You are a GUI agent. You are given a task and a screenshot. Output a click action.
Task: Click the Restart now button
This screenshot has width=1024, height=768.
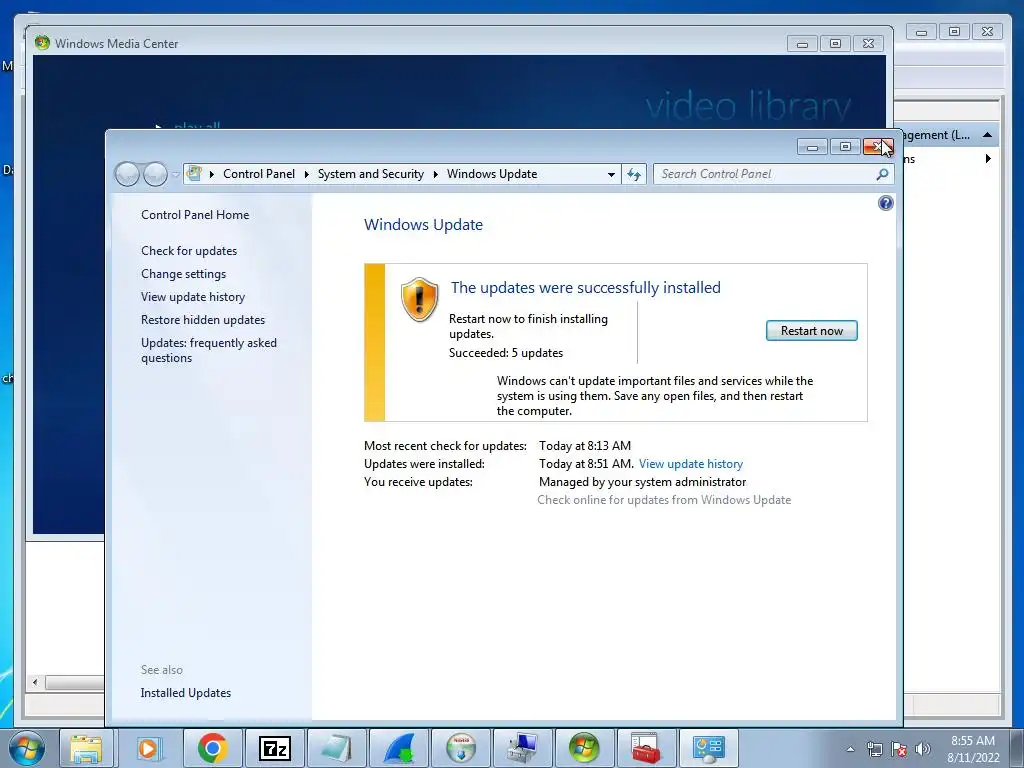pos(811,330)
